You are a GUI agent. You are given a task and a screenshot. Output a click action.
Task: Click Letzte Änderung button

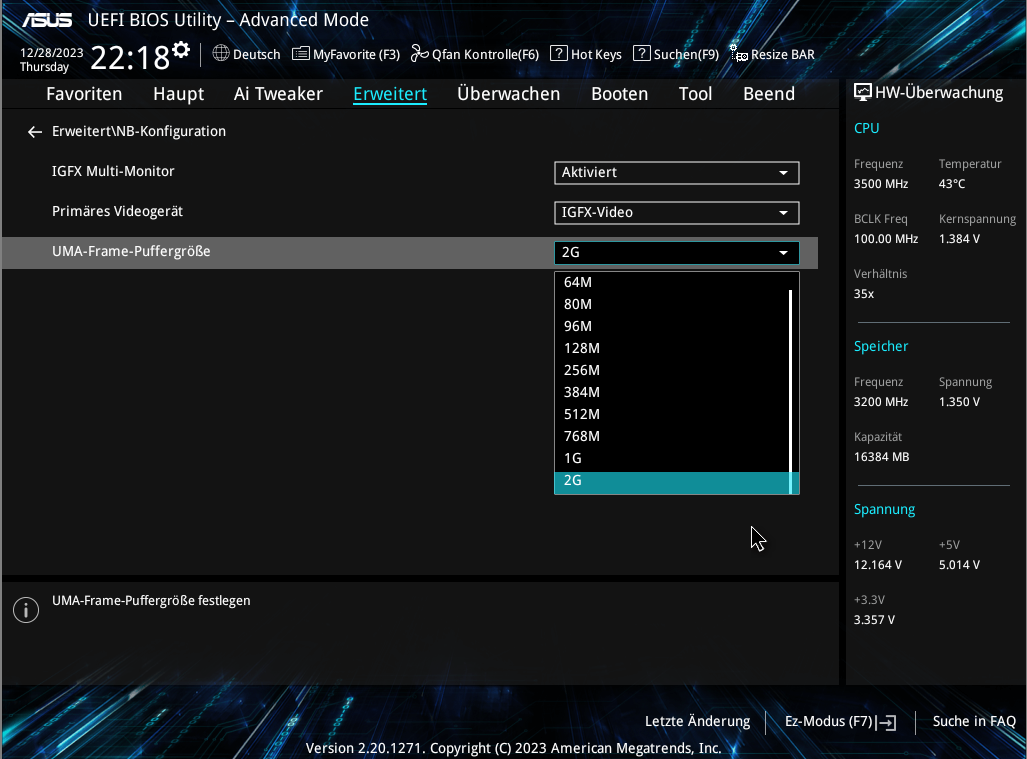(x=697, y=722)
